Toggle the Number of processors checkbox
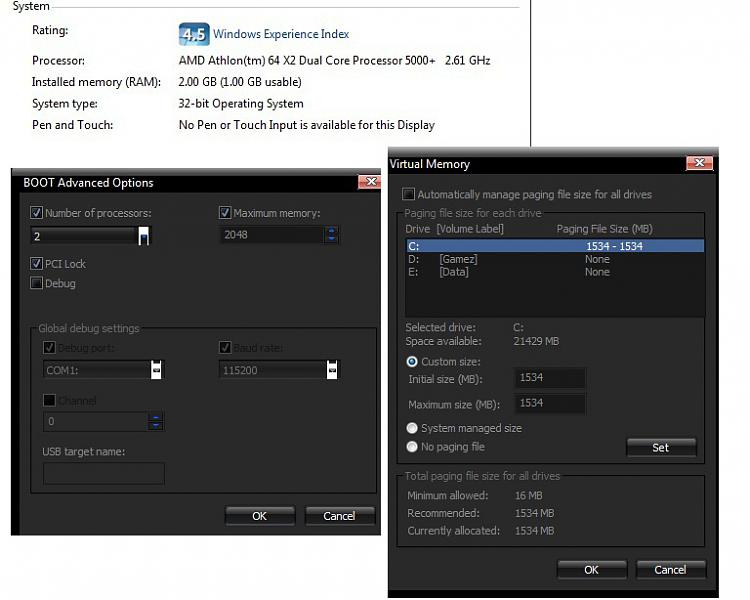 (x=36, y=212)
